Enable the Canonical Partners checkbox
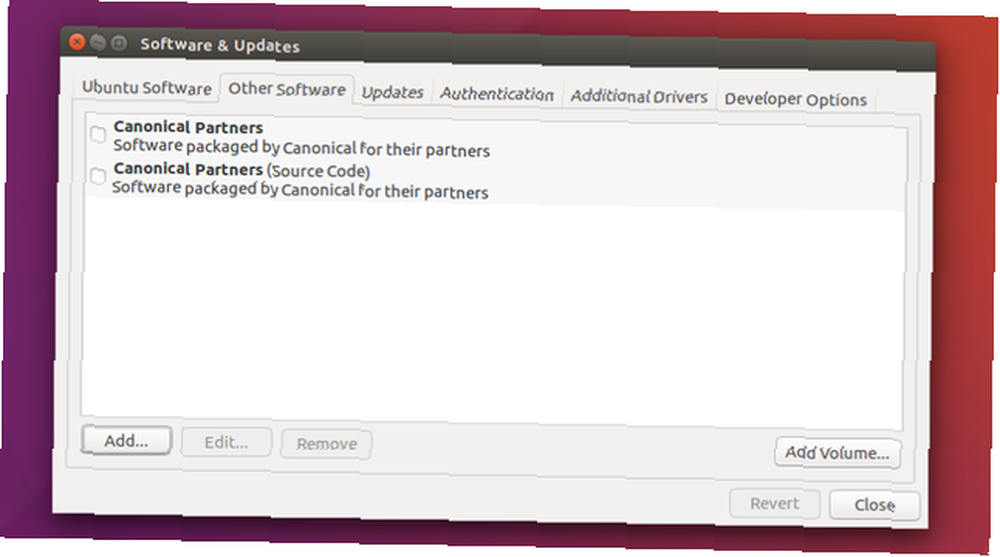 click(x=98, y=134)
